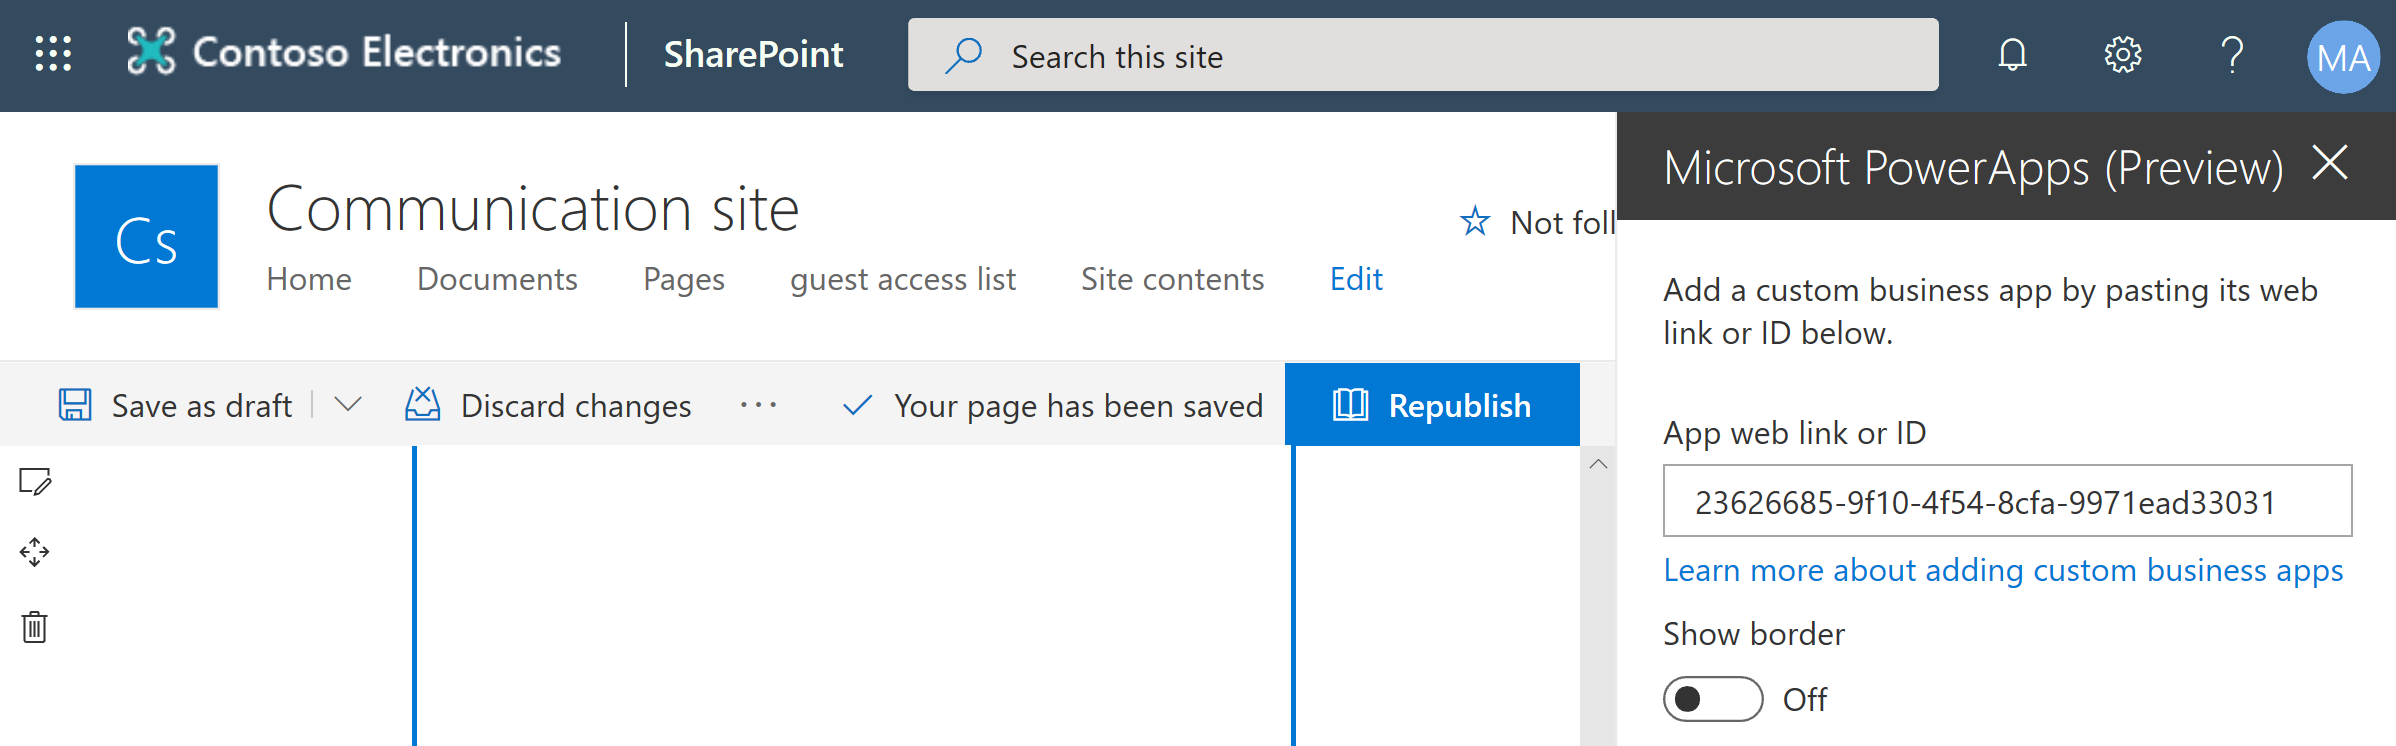2396x746 pixels.
Task: Open the app launcher waffle icon
Action: tap(53, 54)
